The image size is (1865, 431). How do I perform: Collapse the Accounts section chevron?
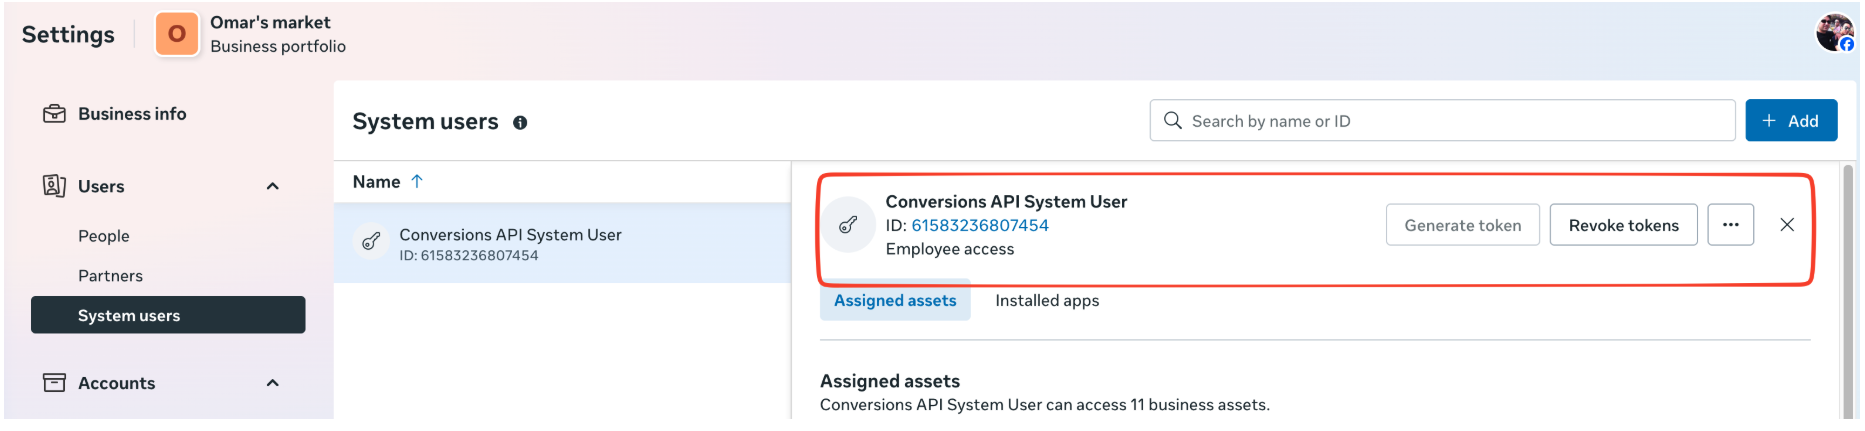[272, 383]
